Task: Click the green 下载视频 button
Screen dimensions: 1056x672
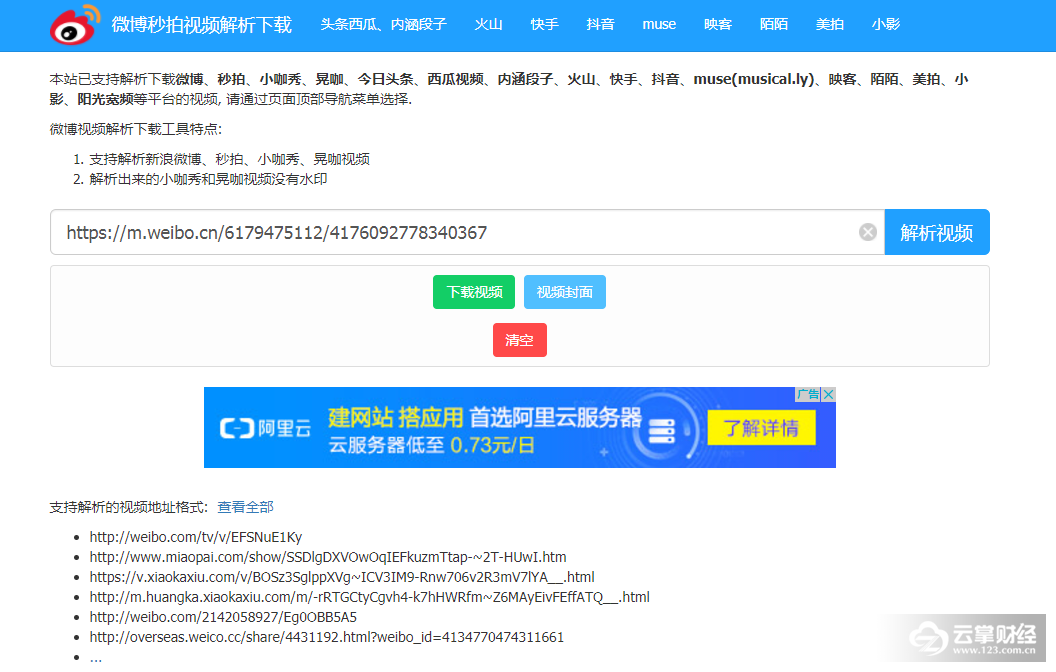Action: coord(474,292)
